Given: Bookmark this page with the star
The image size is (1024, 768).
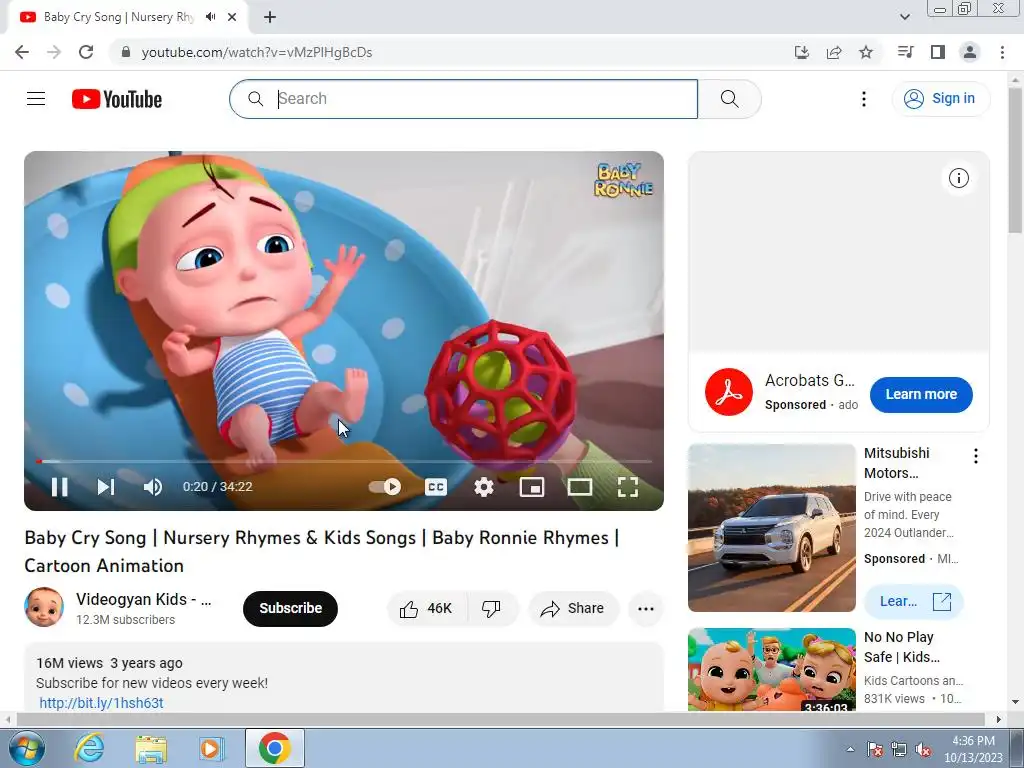Looking at the screenshot, I should (866, 52).
